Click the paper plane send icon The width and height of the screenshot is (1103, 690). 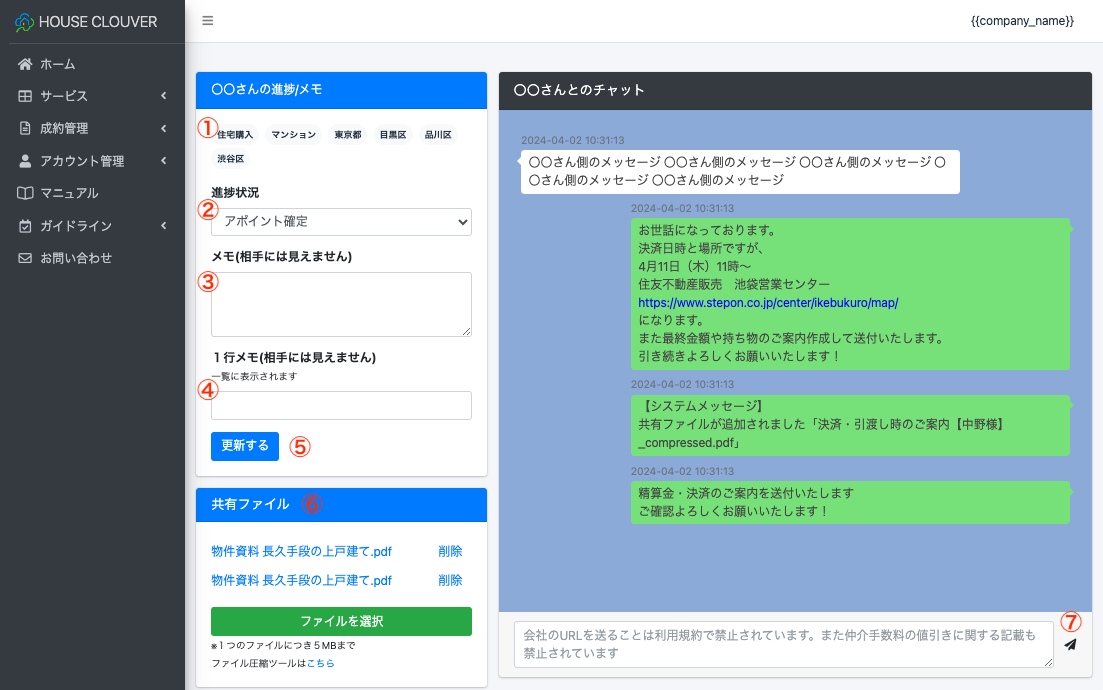[1070, 645]
